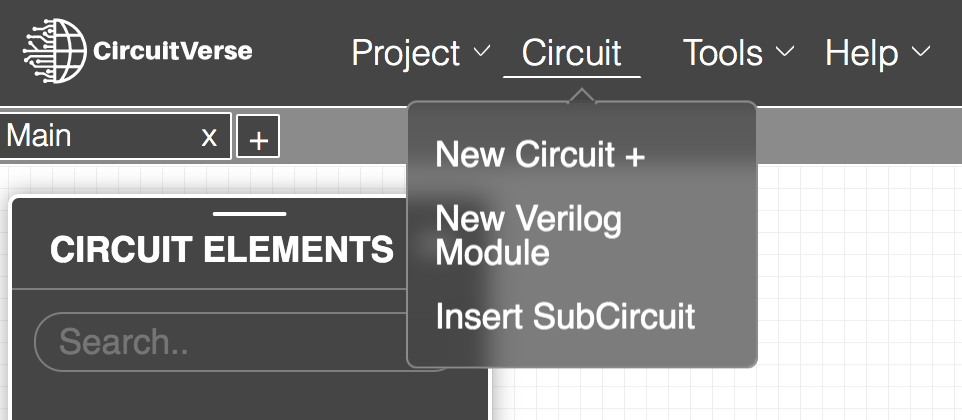Expand the chevron next to Help
The image size is (962, 420).
click(921, 51)
